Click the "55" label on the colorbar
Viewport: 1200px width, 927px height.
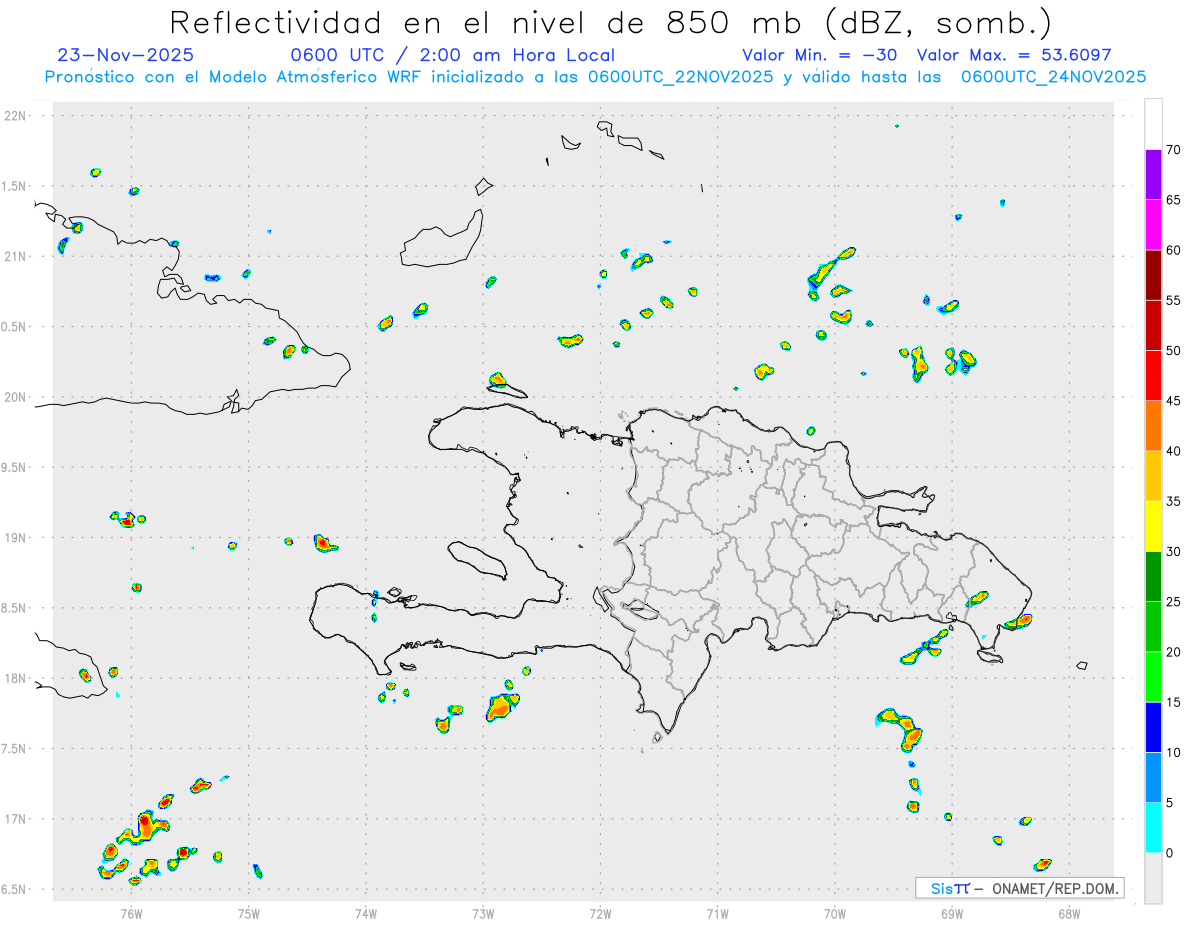tap(1174, 301)
